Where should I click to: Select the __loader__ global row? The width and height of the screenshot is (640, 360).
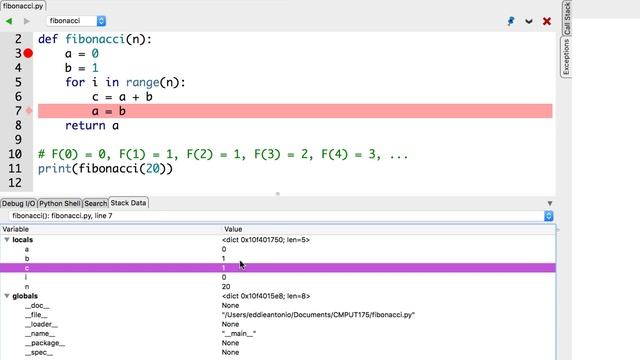(278, 324)
